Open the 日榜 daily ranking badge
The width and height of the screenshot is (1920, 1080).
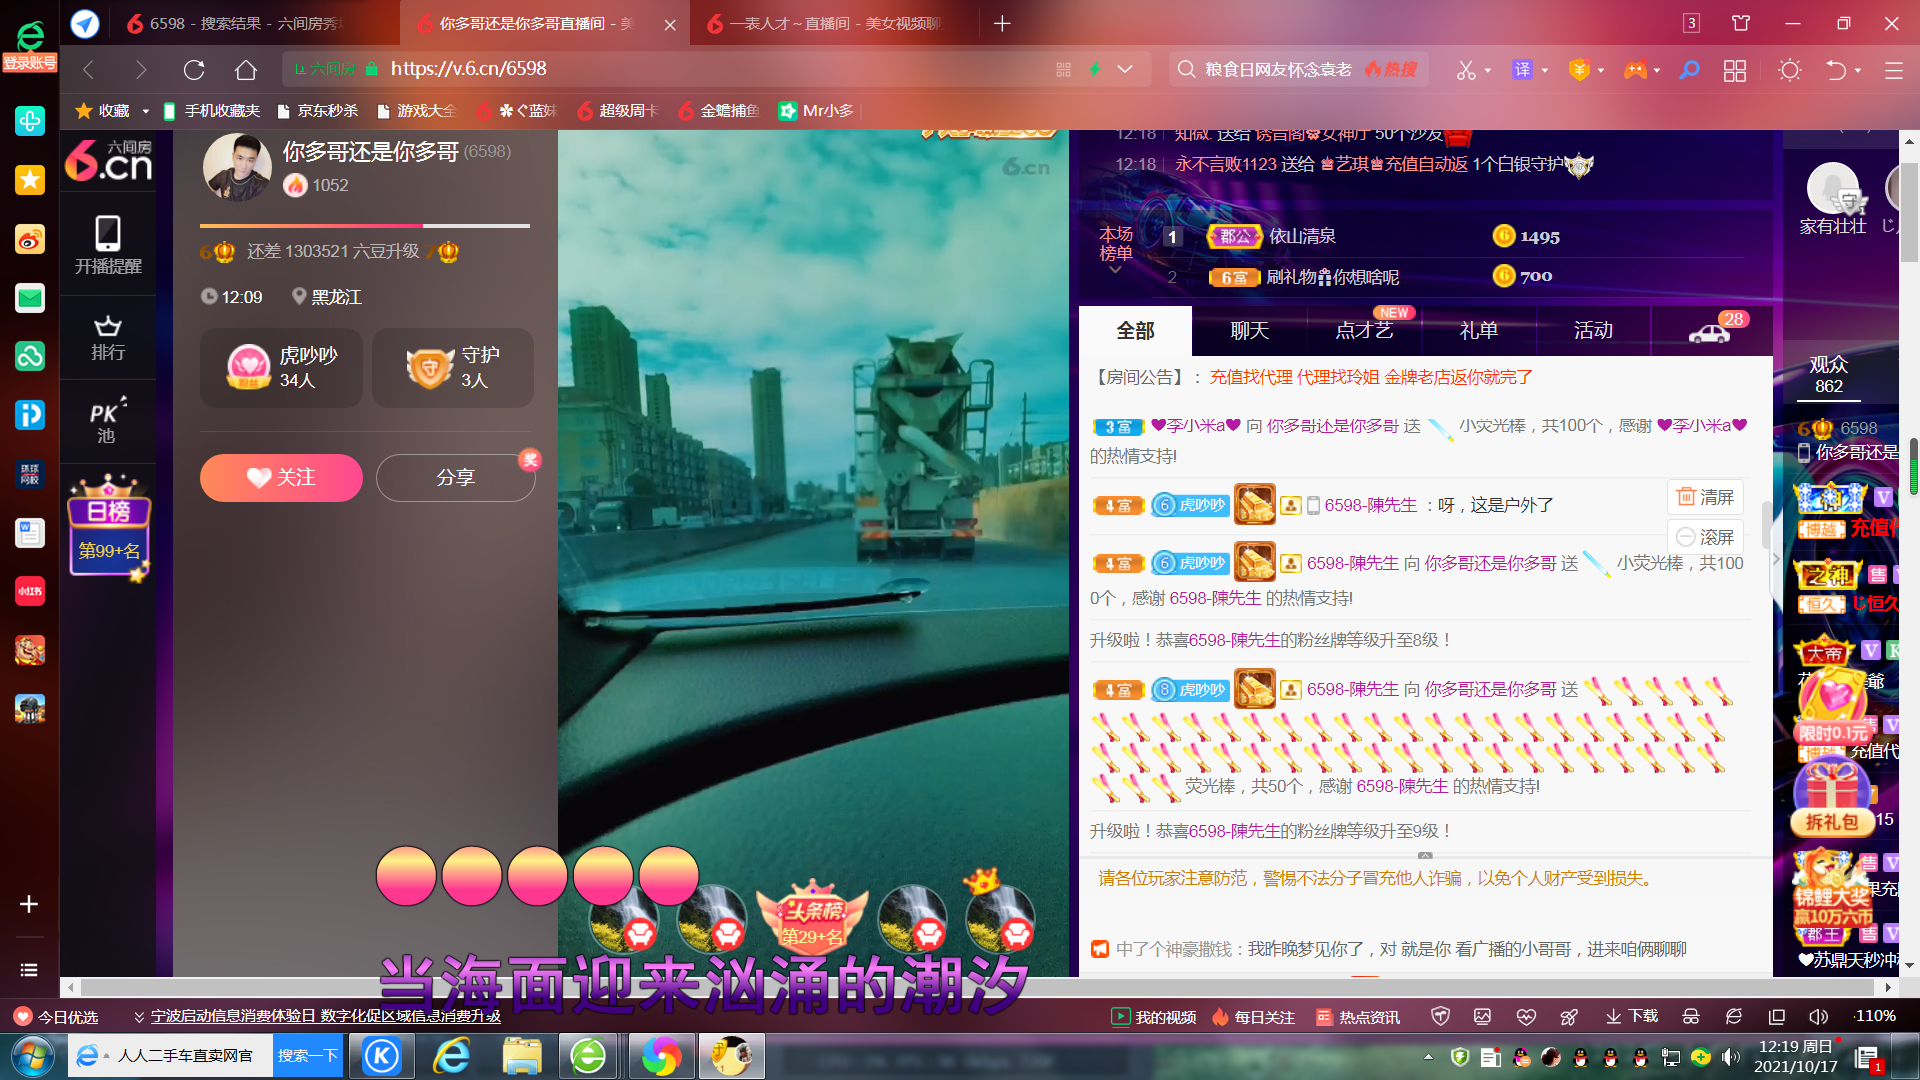109,528
